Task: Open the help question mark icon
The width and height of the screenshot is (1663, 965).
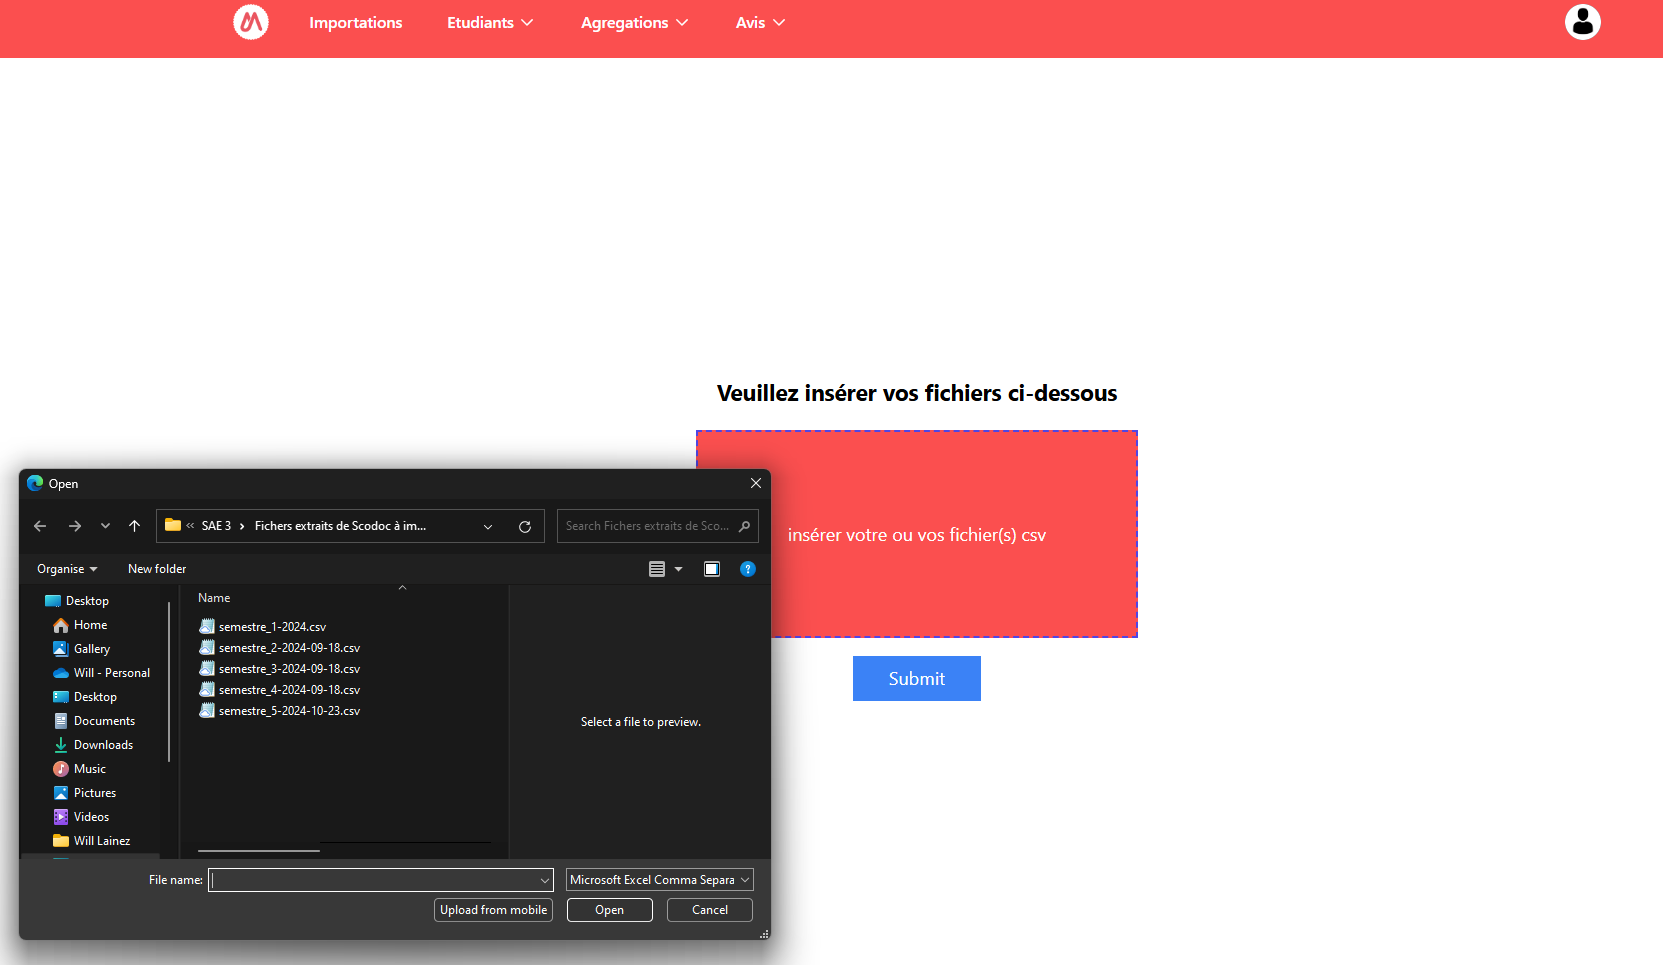Action: pos(748,569)
